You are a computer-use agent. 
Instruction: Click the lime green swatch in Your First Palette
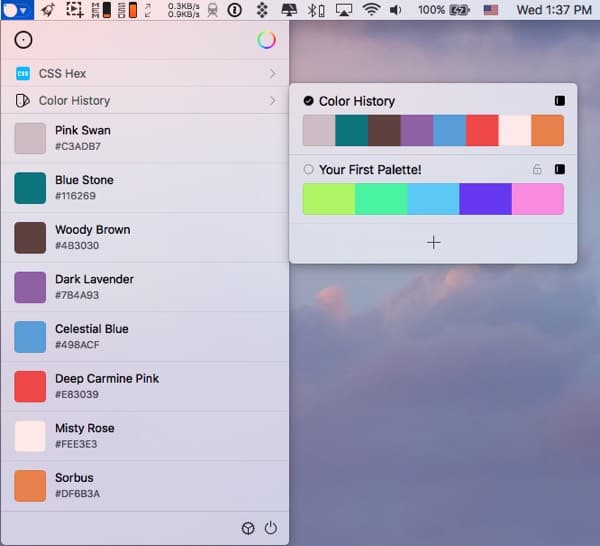point(329,199)
